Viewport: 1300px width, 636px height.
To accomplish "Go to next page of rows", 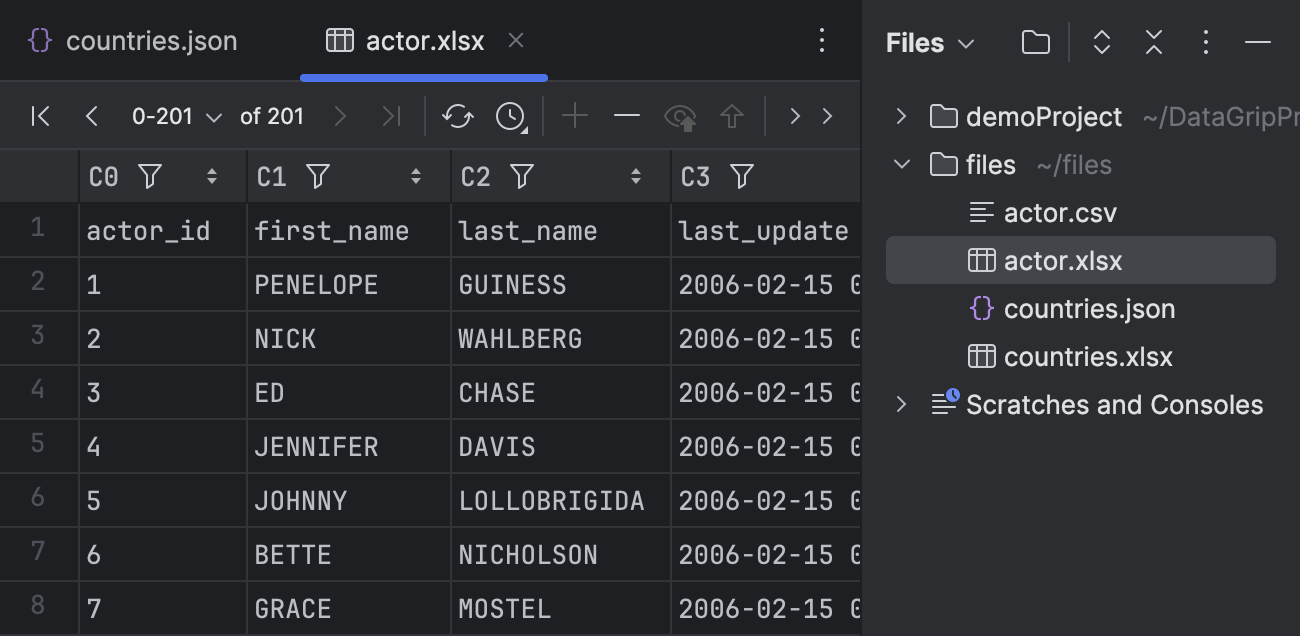I will (340, 117).
